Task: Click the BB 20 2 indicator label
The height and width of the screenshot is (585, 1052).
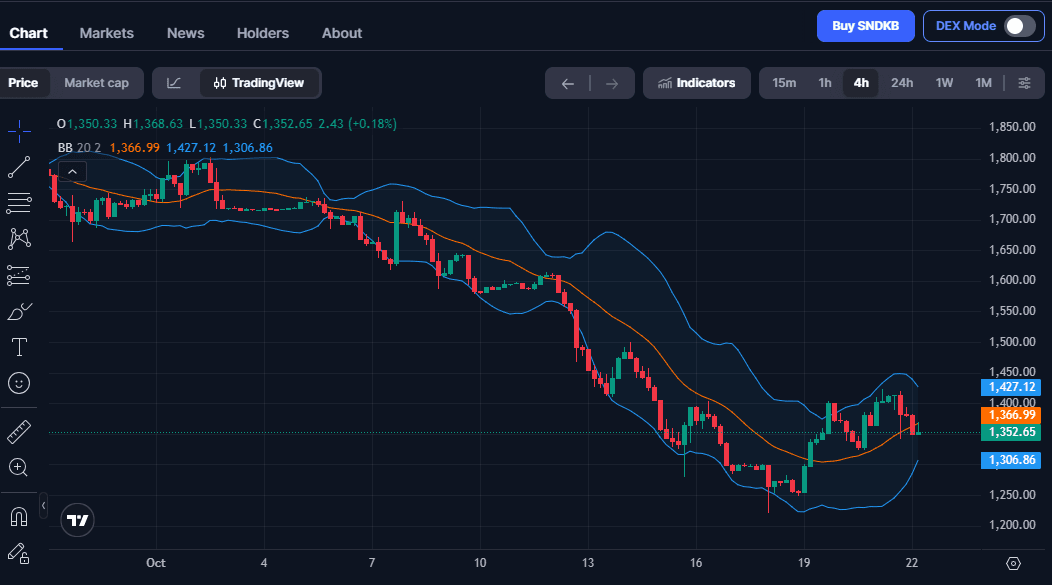Action: pyautogui.click(x=79, y=148)
